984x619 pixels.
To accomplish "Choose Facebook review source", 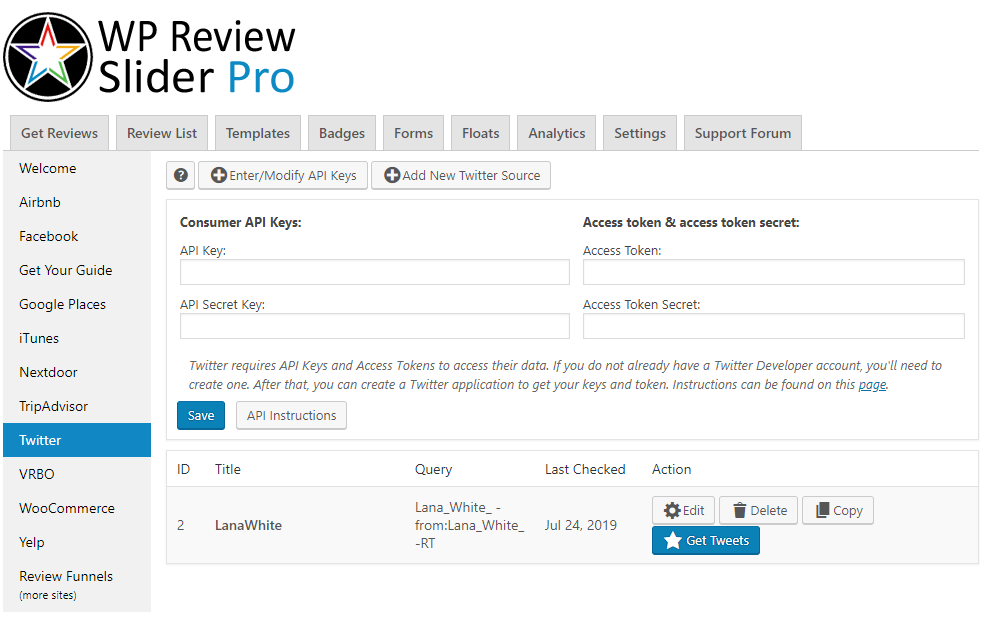I will (77, 236).
